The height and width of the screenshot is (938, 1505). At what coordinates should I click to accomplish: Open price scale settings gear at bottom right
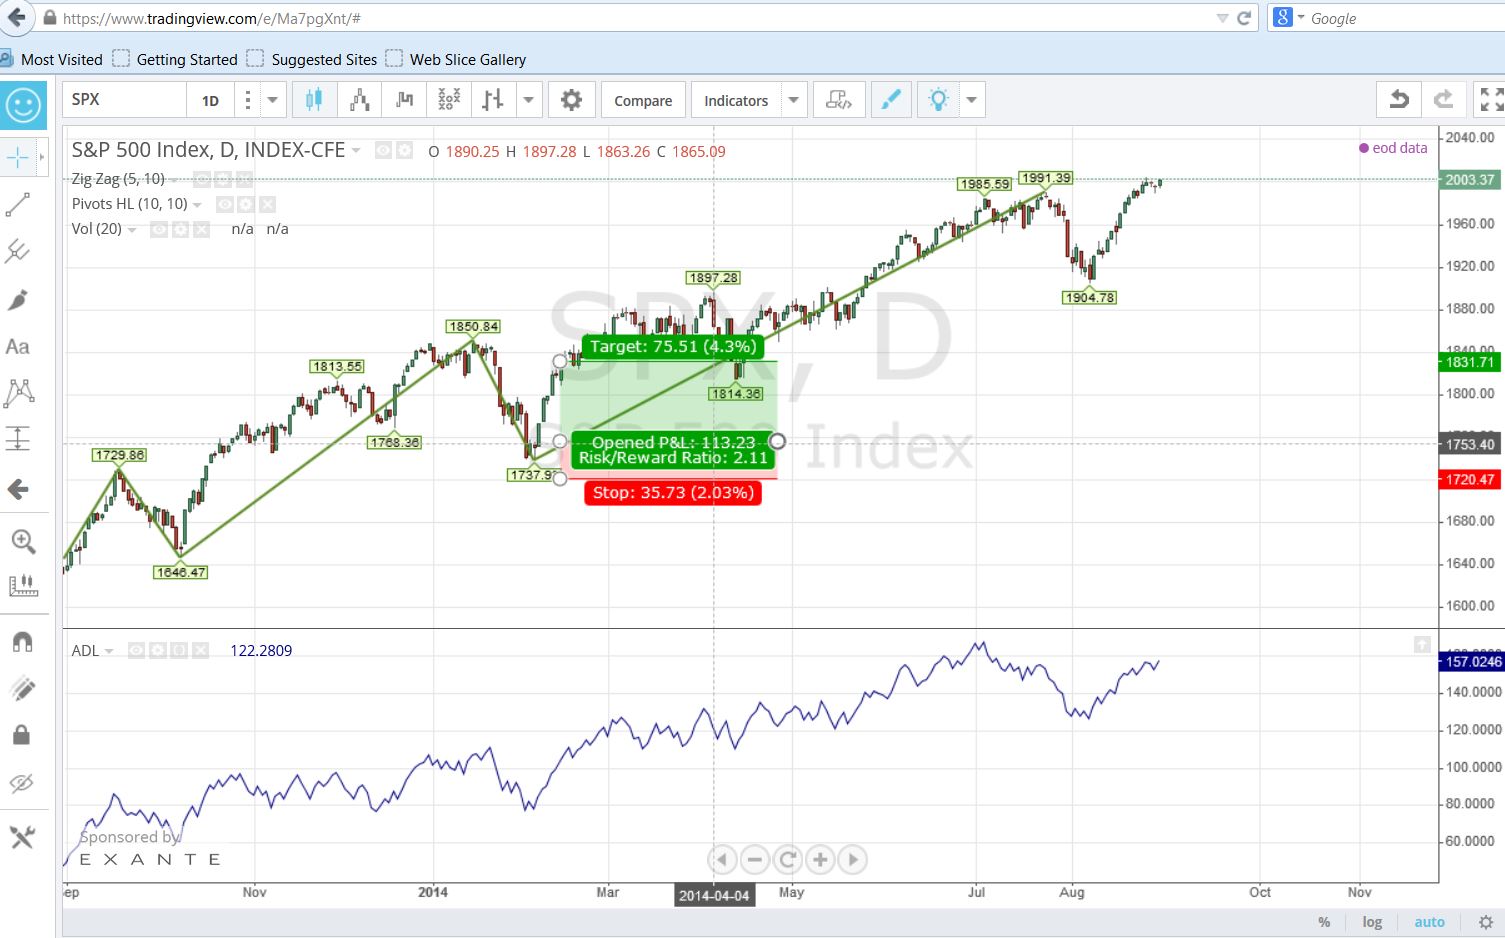tap(1485, 922)
